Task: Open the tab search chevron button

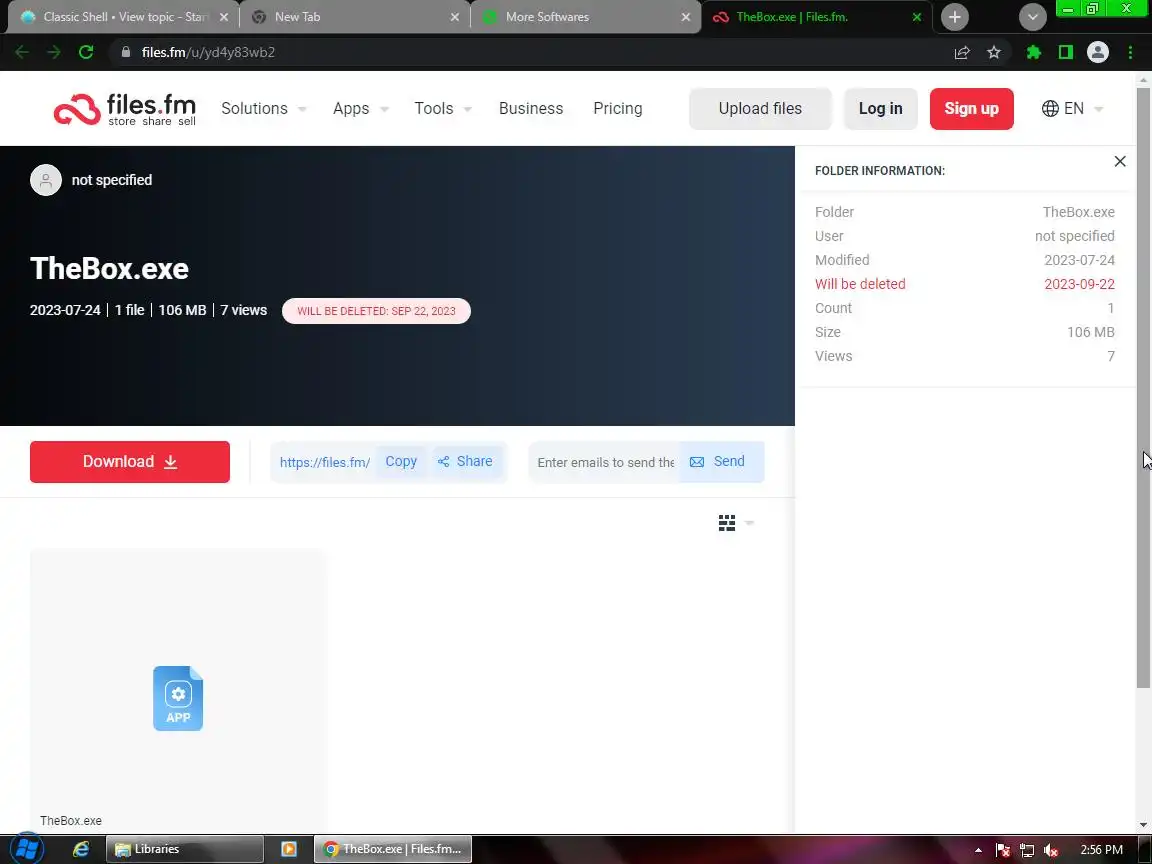Action: tap(1032, 17)
